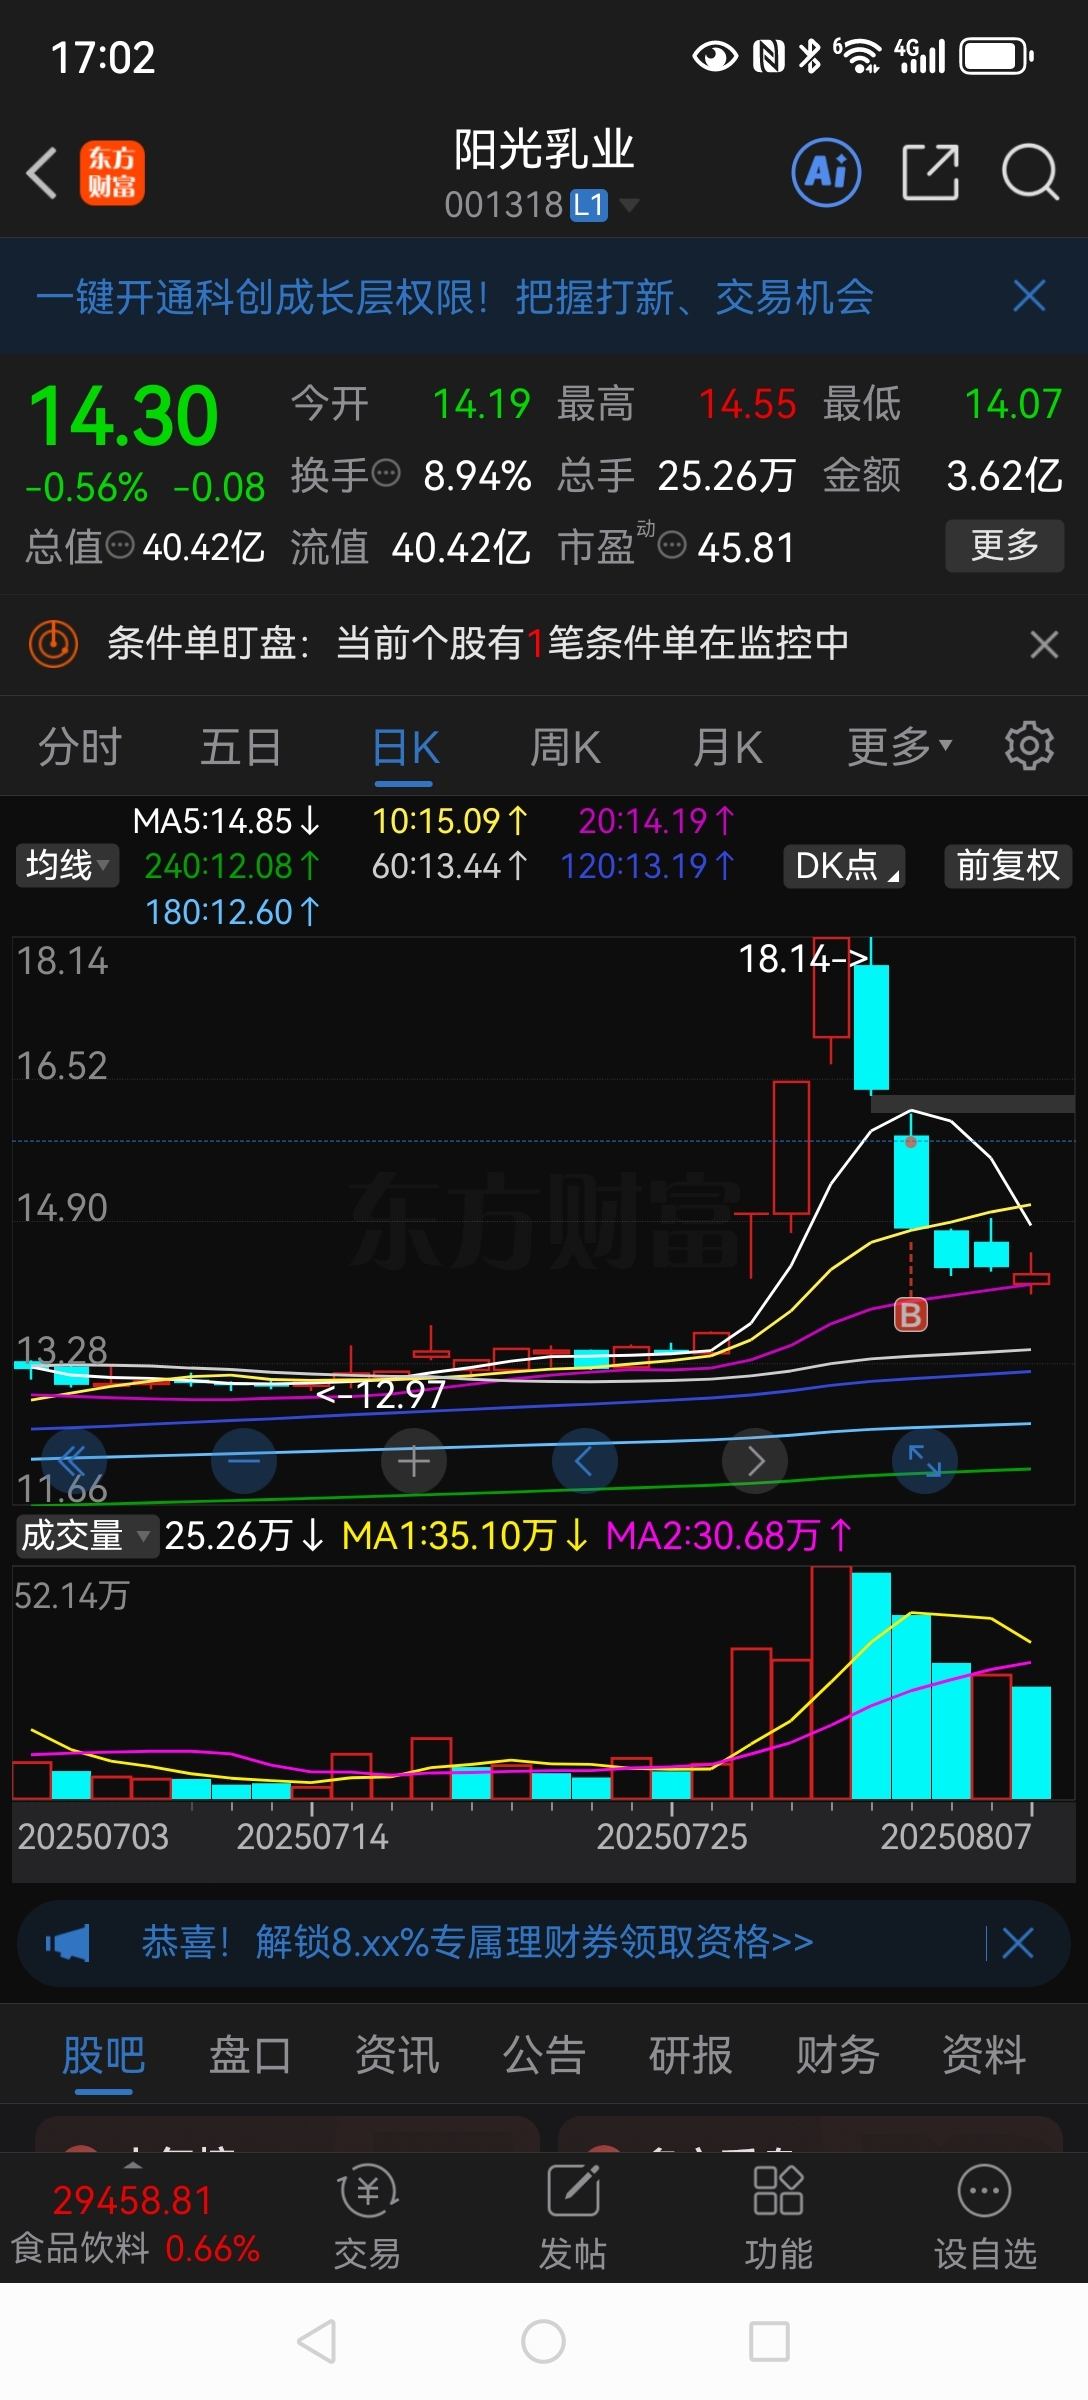Switch to the 五日 chart tab

click(x=241, y=747)
